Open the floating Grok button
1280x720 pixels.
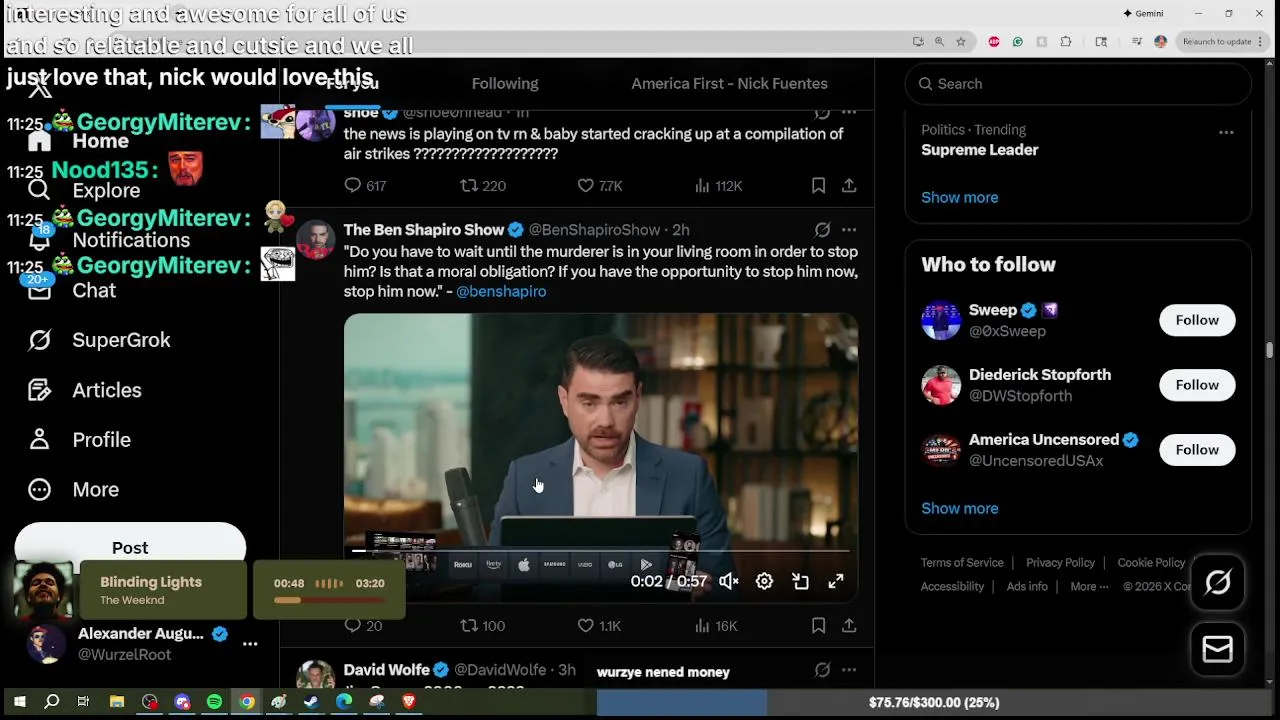[x=1218, y=582]
